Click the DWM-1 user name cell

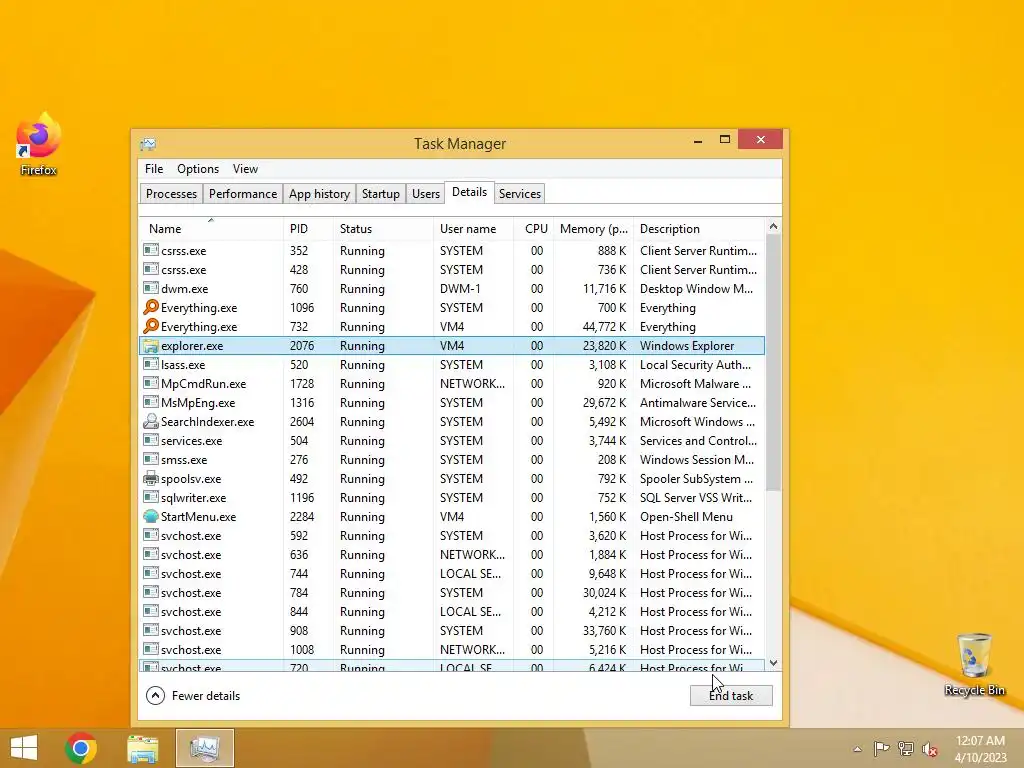click(460, 288)
